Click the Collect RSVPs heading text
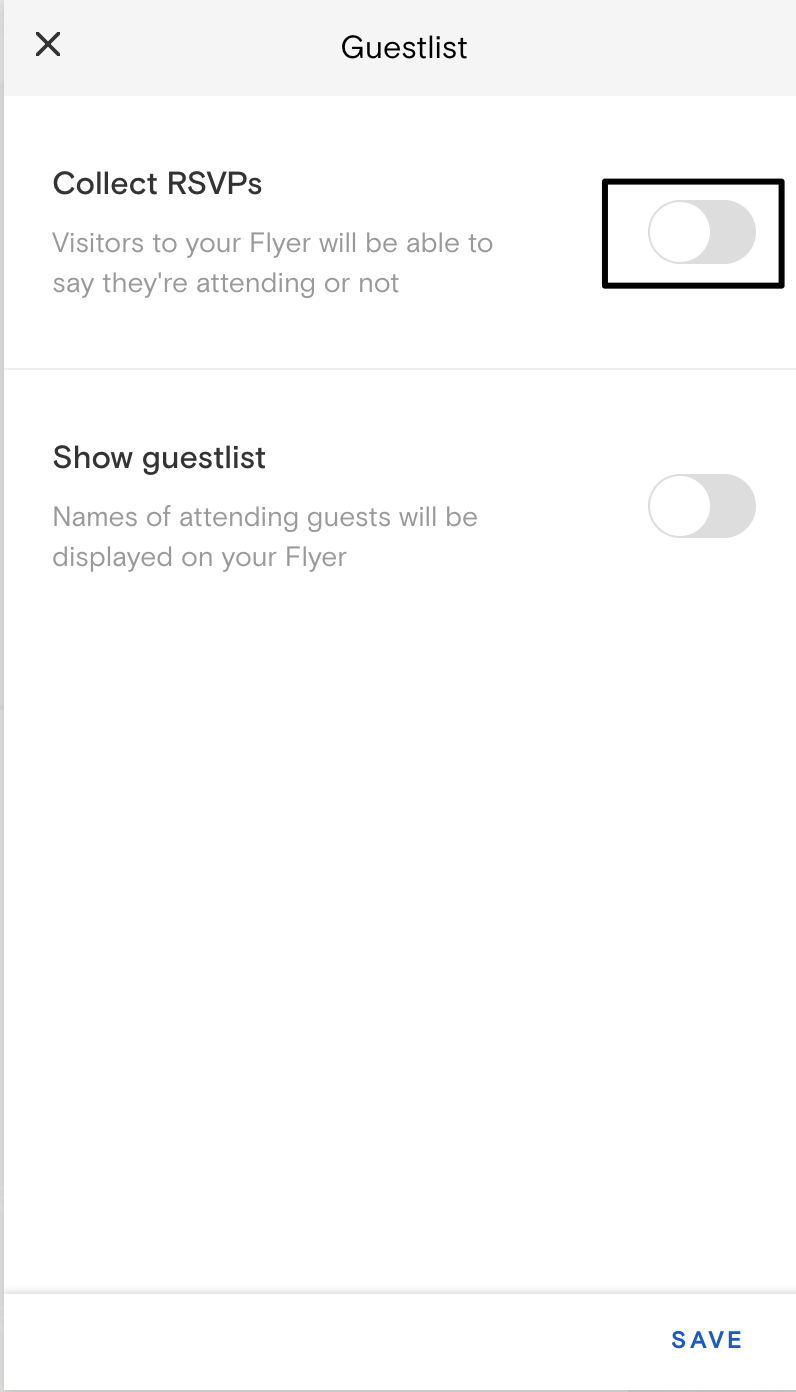The image size is (796, 1392). (157, 184)
